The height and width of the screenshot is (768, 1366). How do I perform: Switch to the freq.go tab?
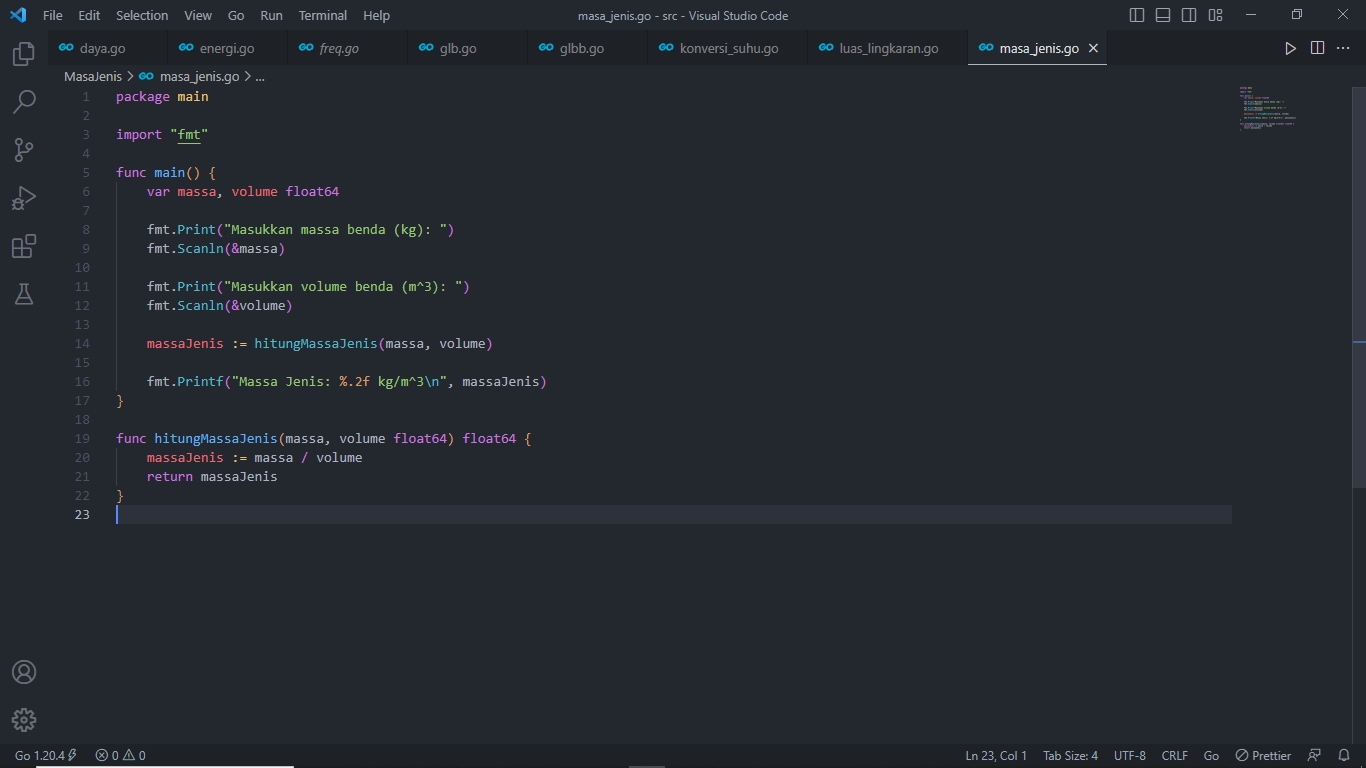pos(347,48)
